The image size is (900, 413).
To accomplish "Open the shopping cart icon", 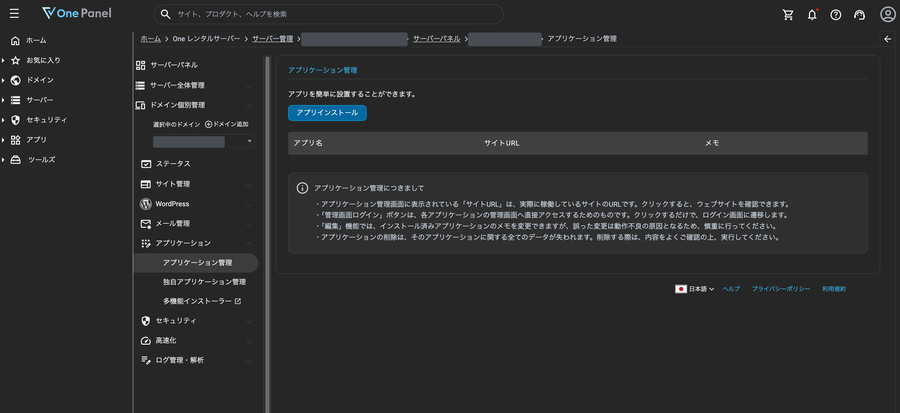I will pyautogui.click(x=788, y=15).
